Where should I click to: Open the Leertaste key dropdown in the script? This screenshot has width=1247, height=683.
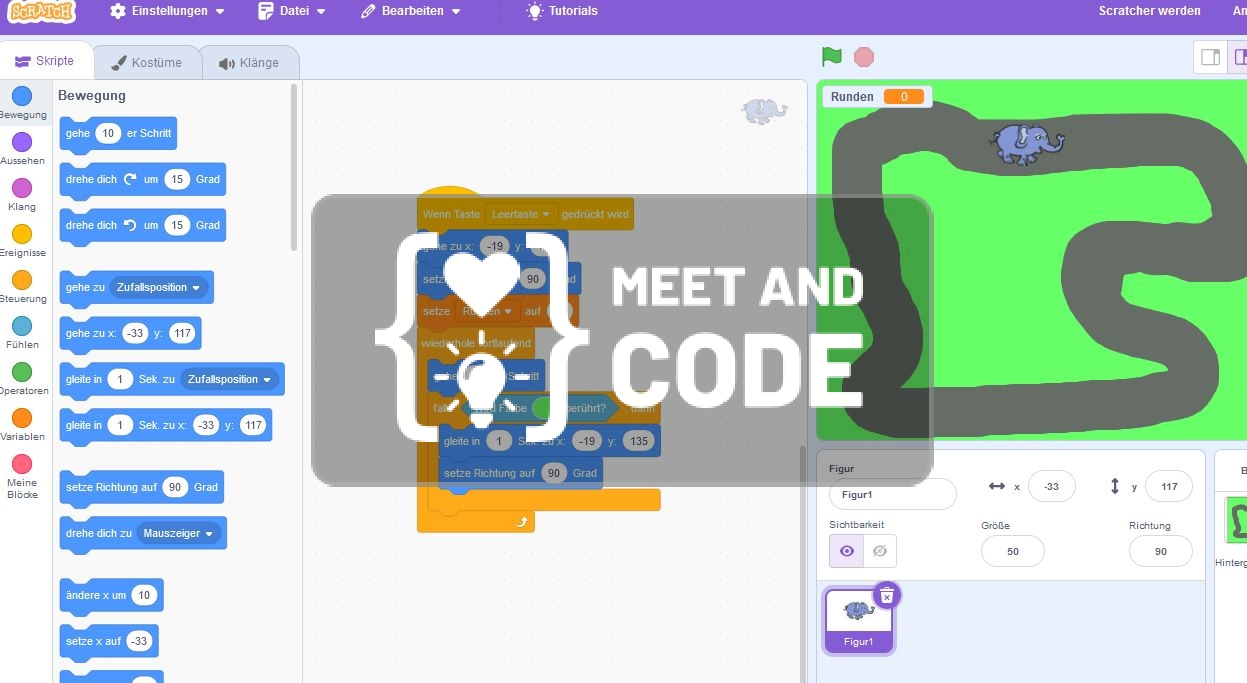(x=521, y=214)
